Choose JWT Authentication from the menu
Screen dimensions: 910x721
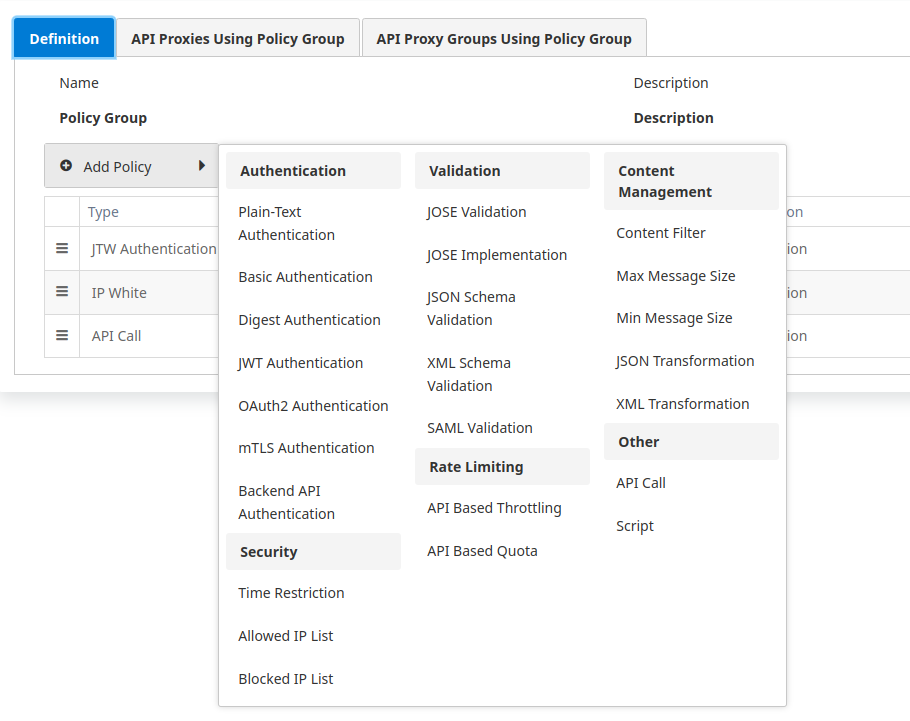(x=299, y=362)
